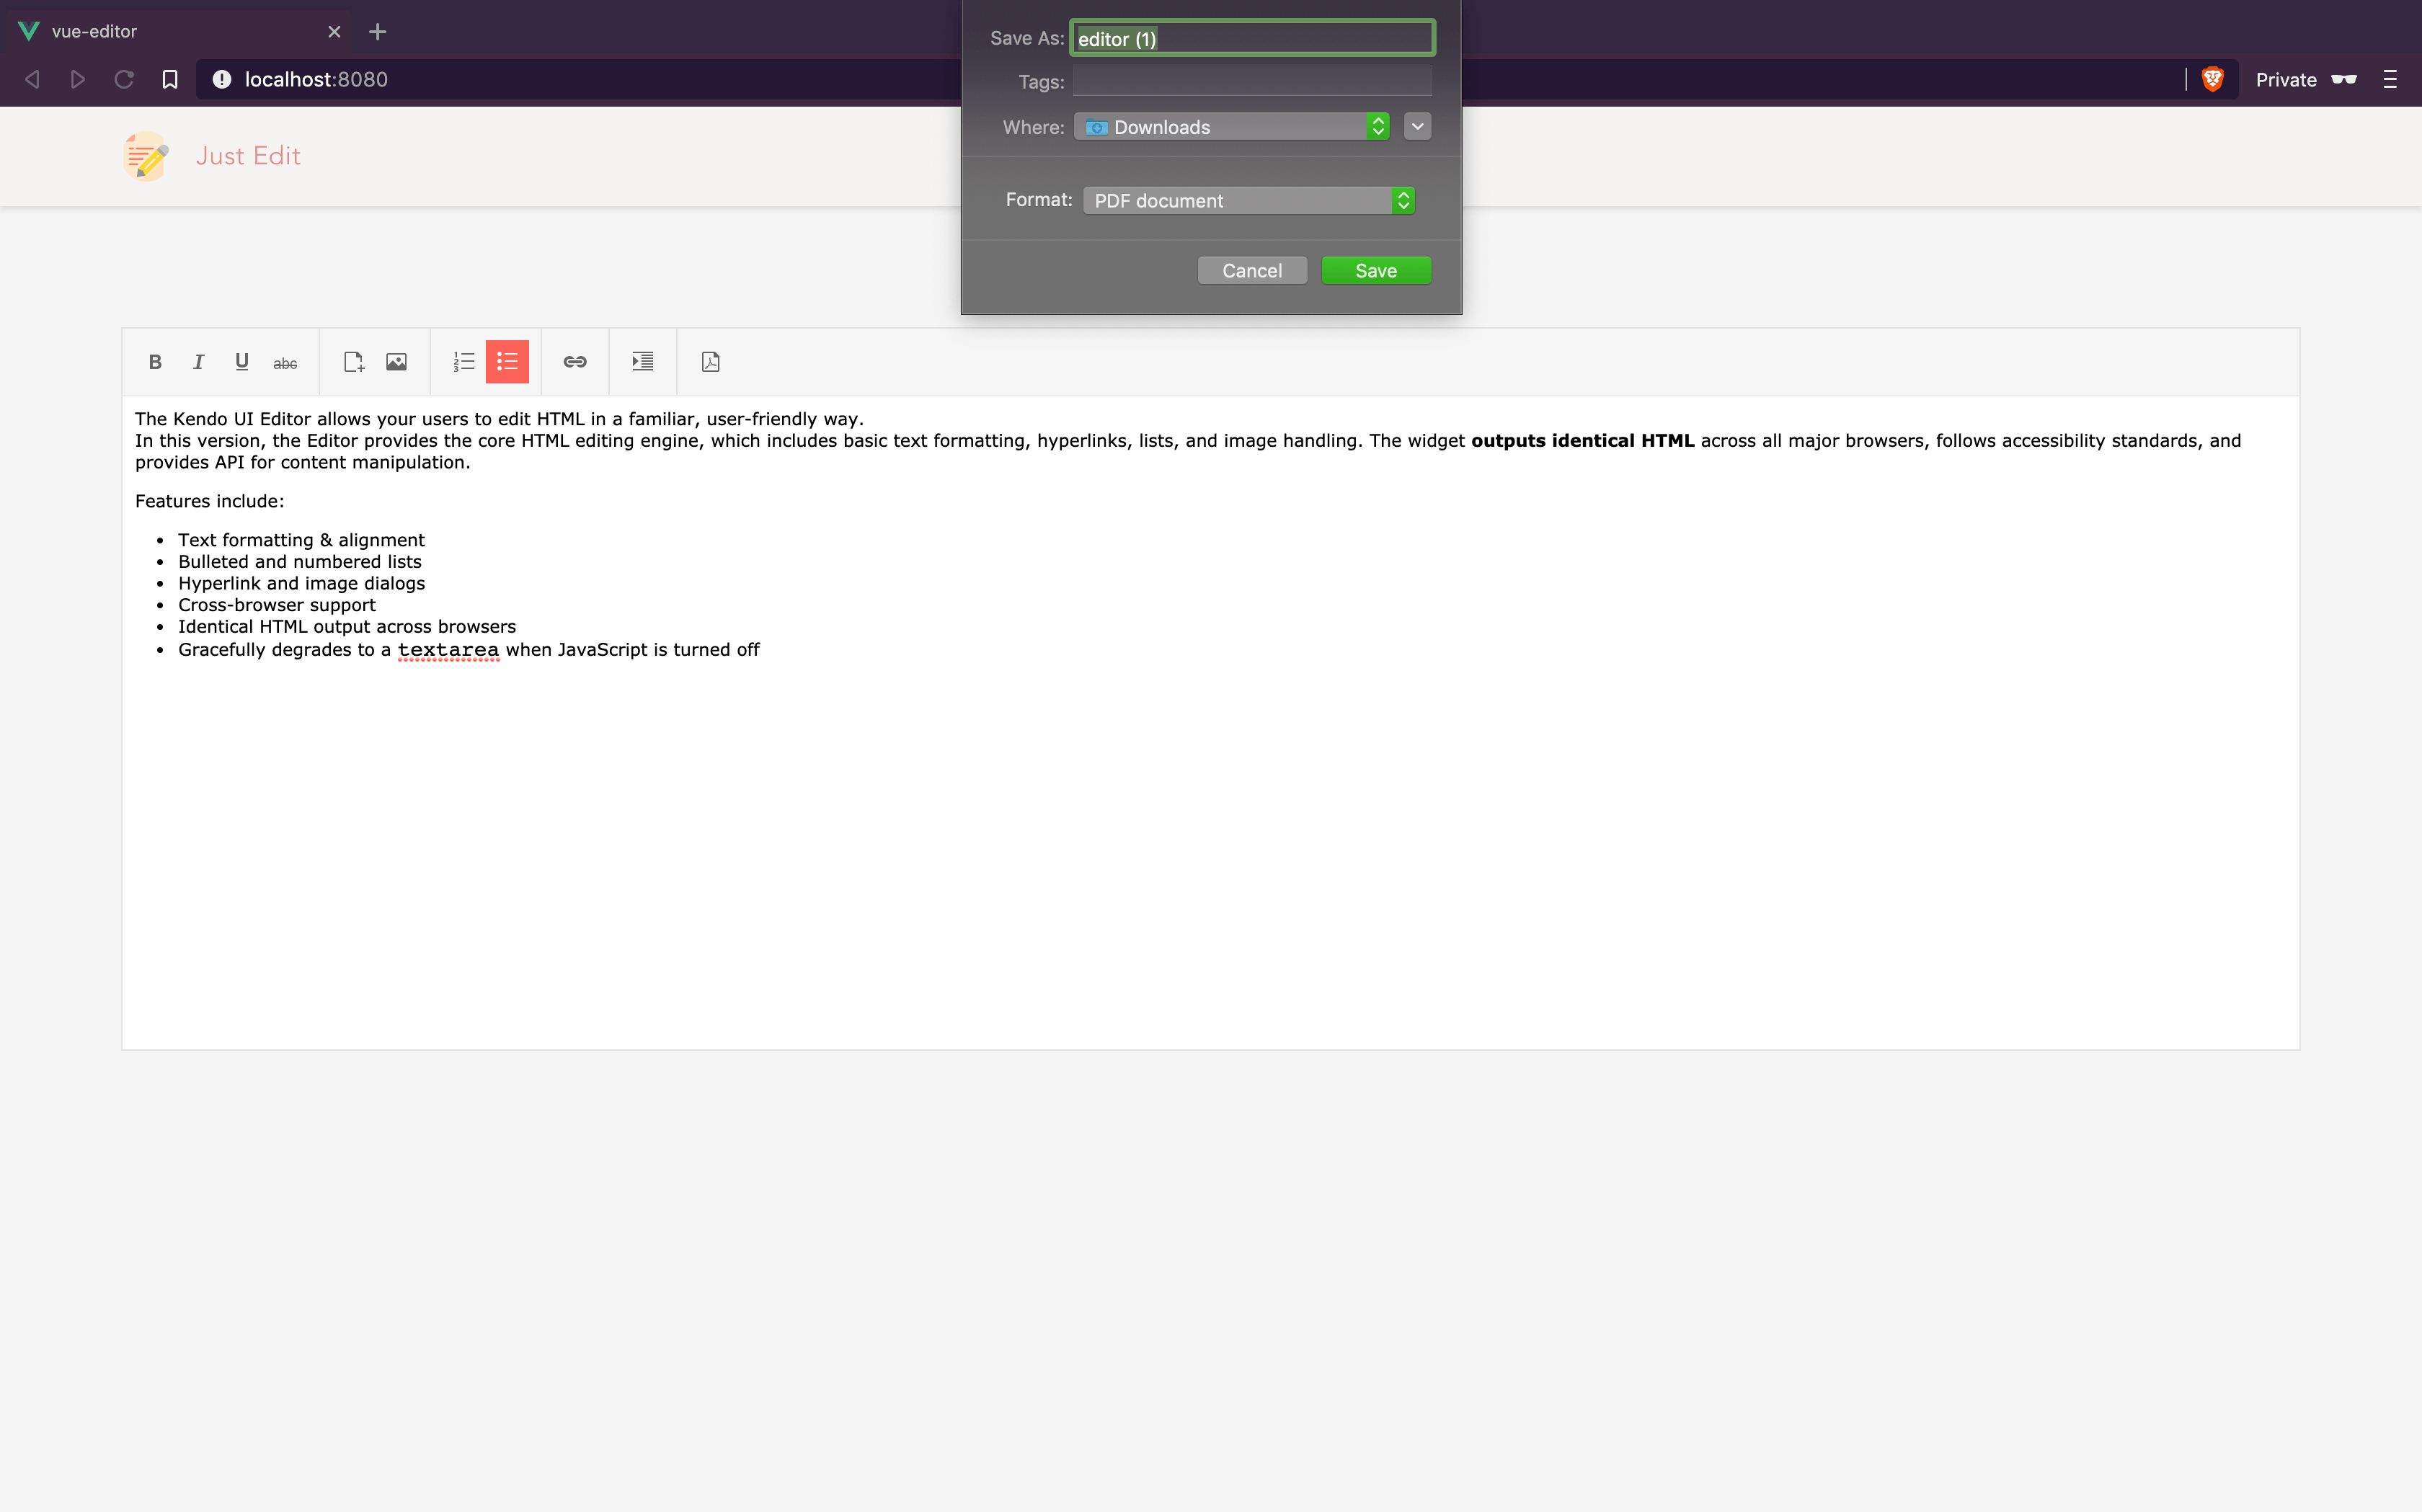Click 'Identical HTML output across browsers' item
Screen dimensions: 2422x1512
pos(347,627)
